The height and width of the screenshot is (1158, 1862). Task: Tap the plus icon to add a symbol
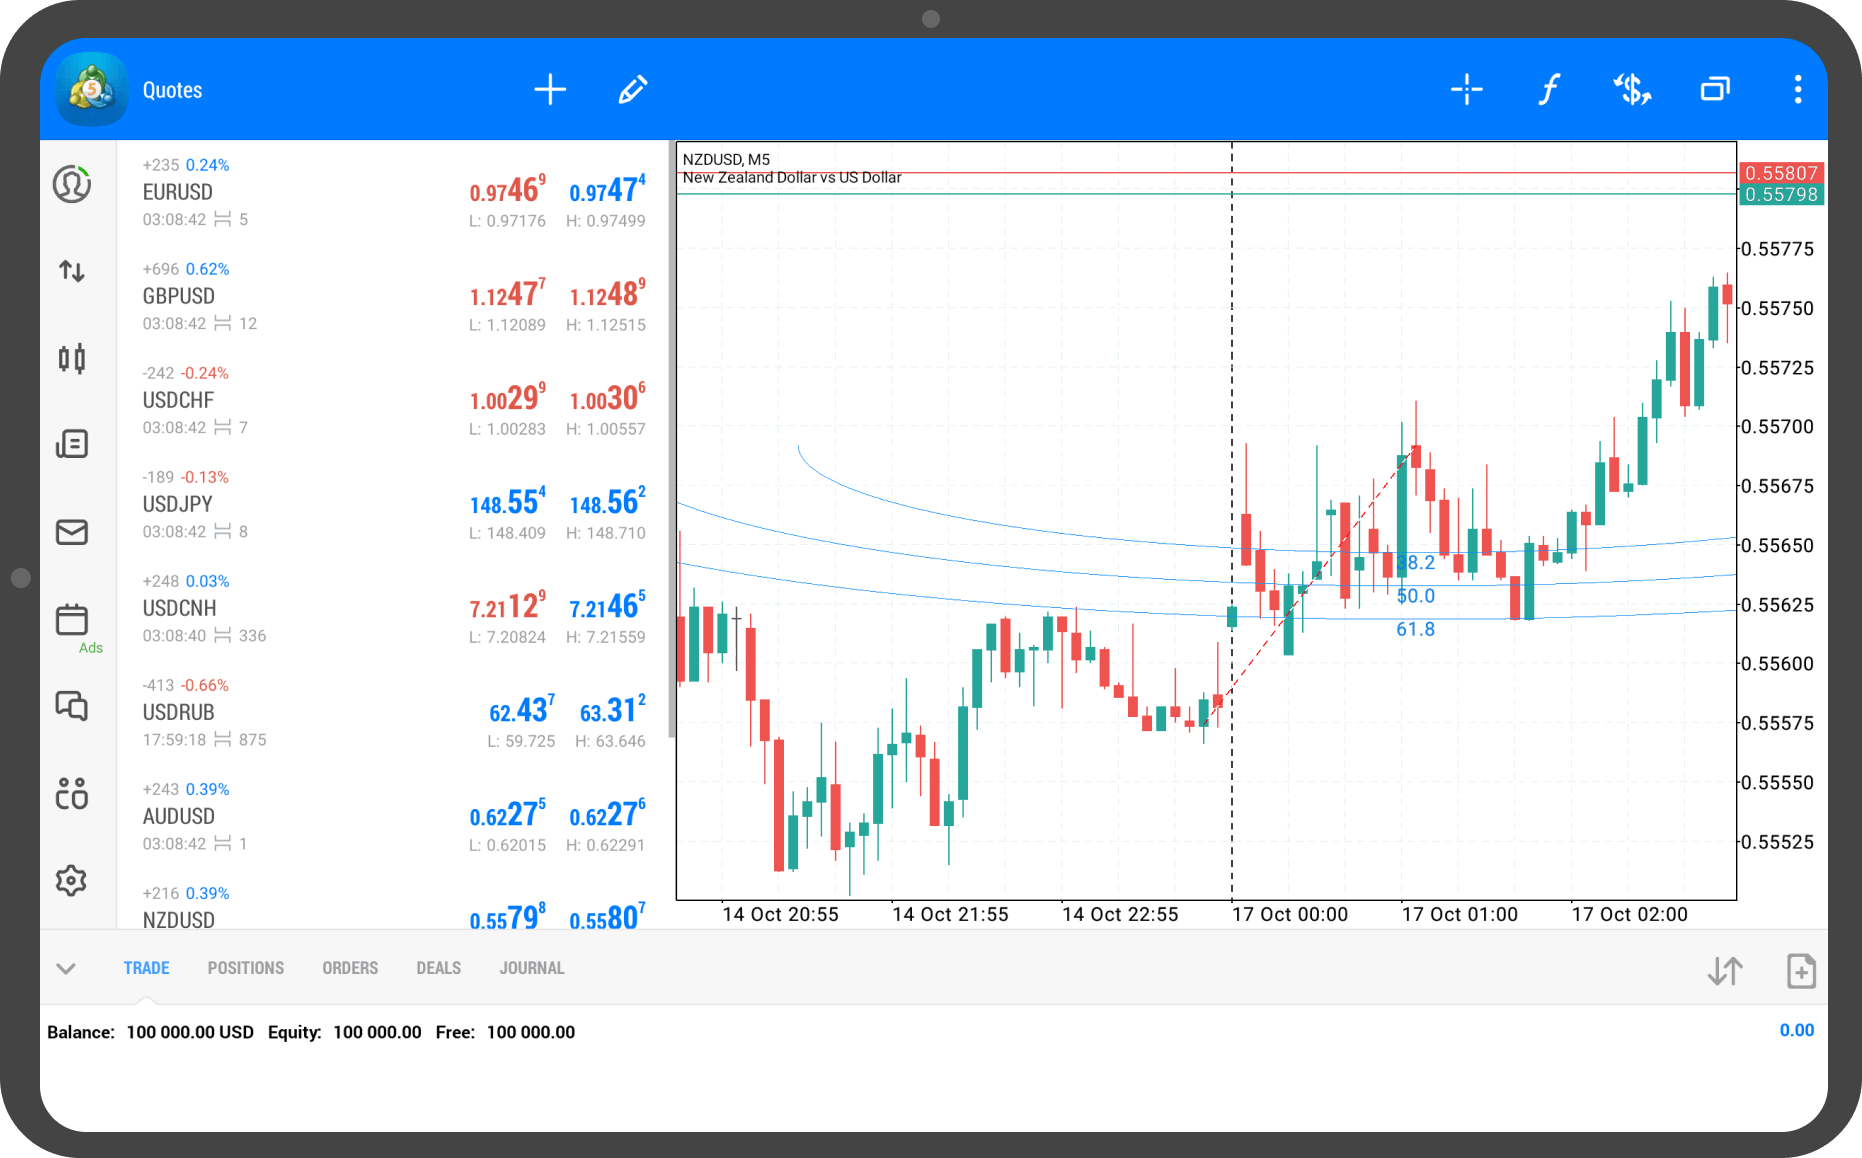click(x=550, y=90)
